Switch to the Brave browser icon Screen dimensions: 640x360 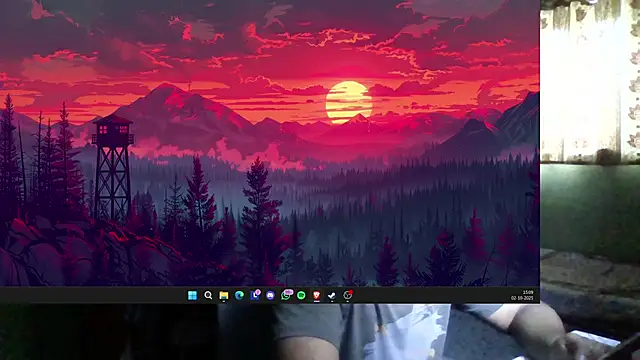point(316,295)
